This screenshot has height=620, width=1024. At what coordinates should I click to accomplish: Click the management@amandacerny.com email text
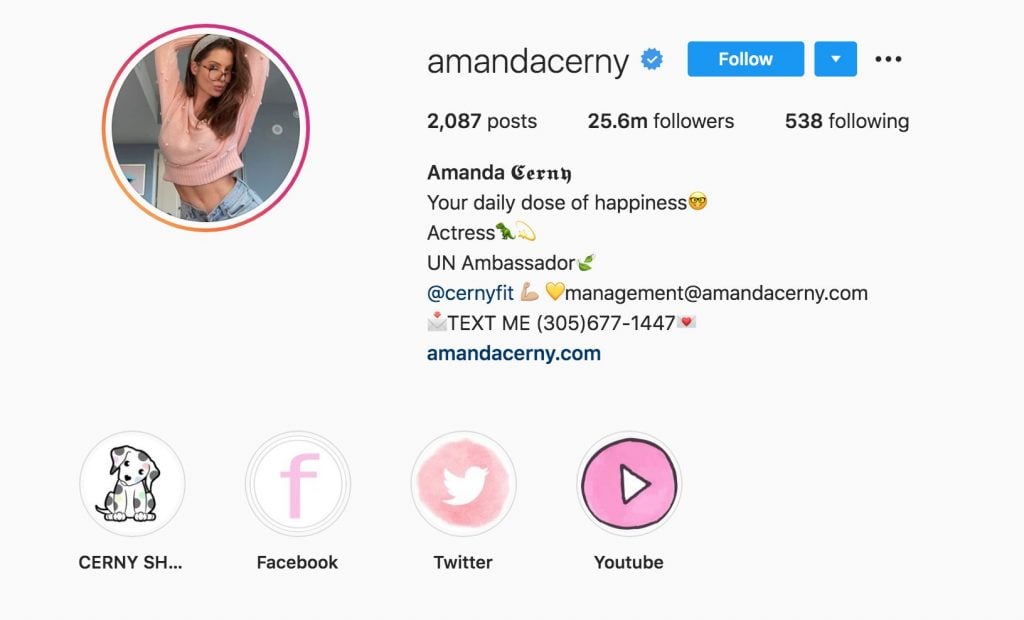pyautogui.click(x=716, y=293)
